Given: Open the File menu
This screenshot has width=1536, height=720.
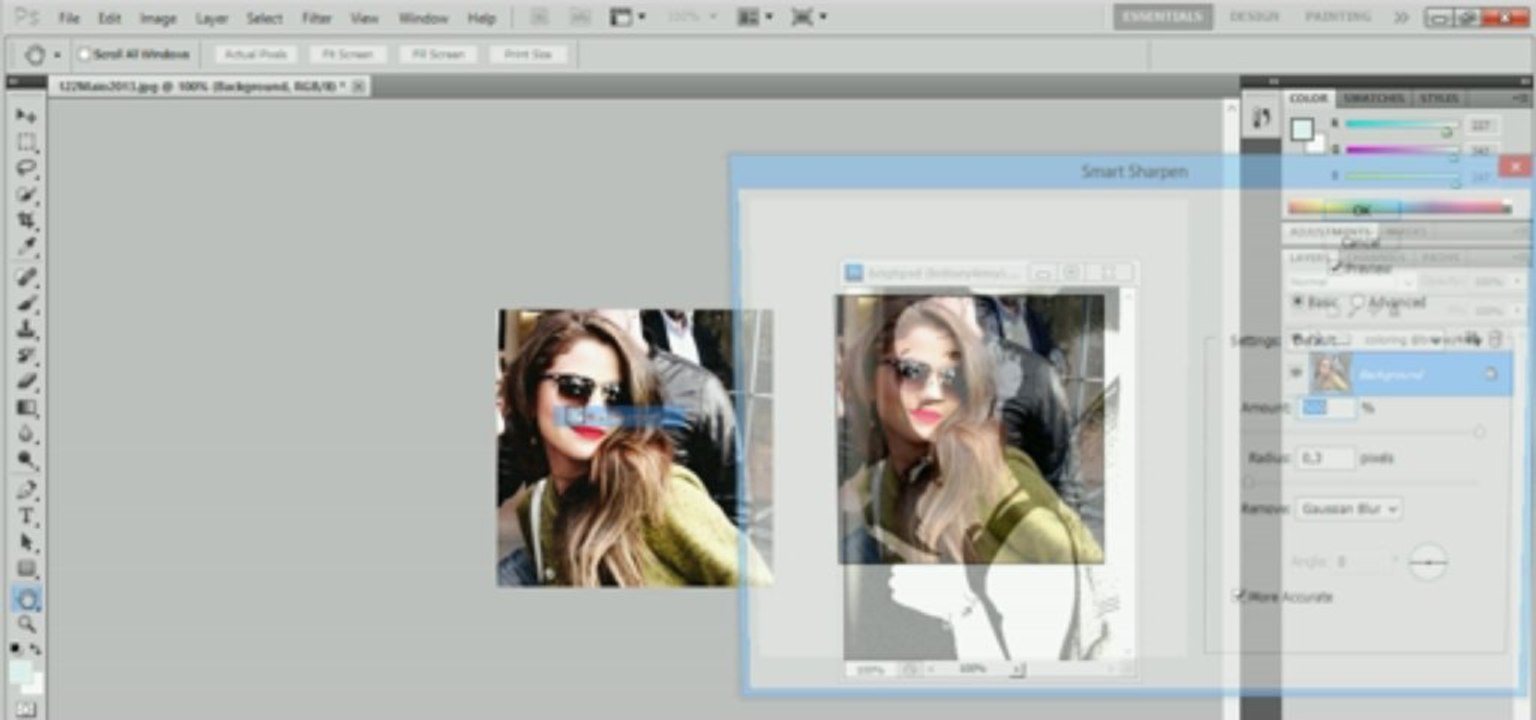Looking at the screenshot, I should point(69,18).
